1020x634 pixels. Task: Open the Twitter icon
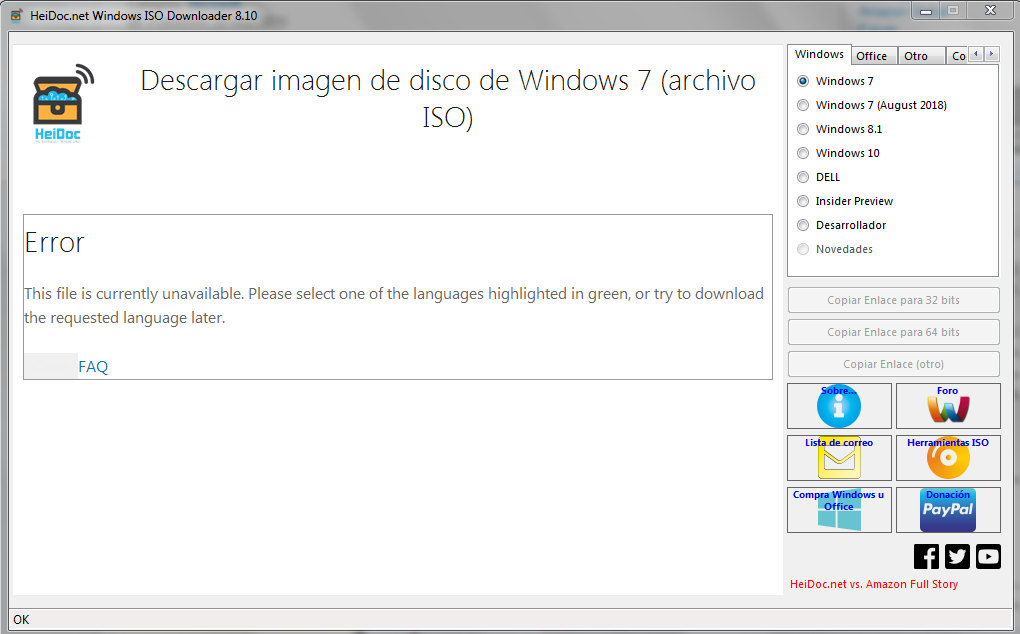point(958,557)
